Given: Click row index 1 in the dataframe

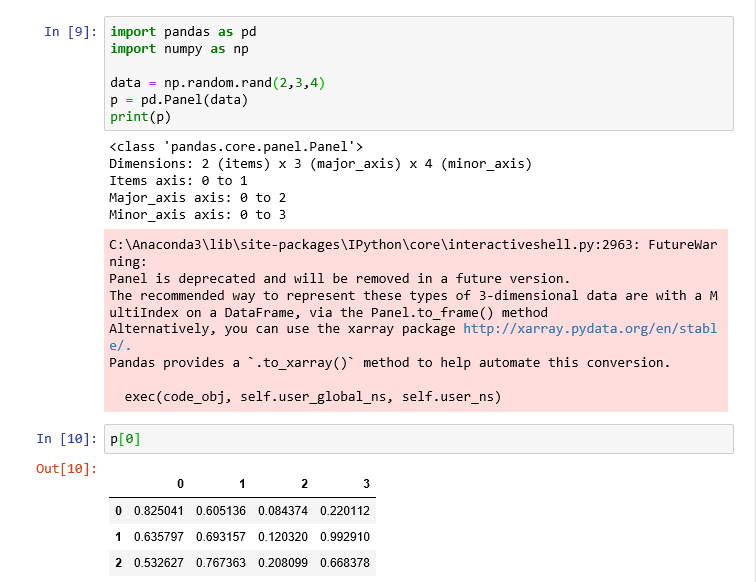Looking at the screenshot, I should [x=118, y=537].
